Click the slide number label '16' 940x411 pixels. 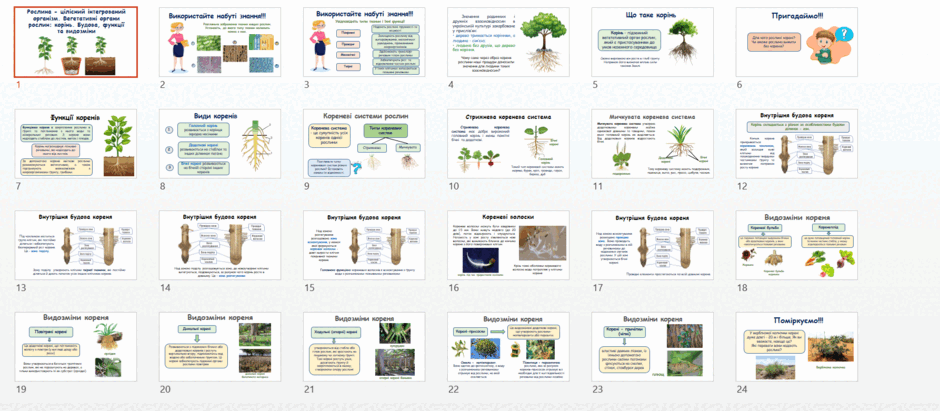(453, 288)
